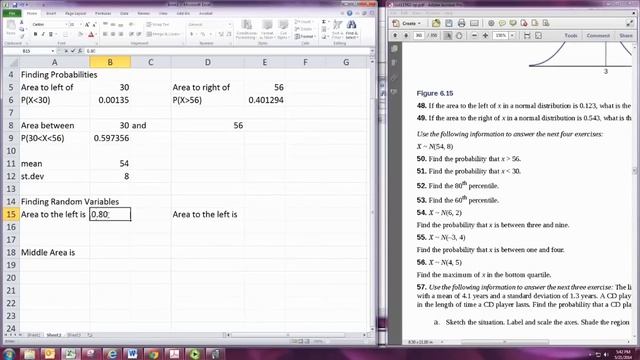Click the Save icon in Acrobat toolbar
Screen dimensions: 640x360
click(x=449, y=23)
